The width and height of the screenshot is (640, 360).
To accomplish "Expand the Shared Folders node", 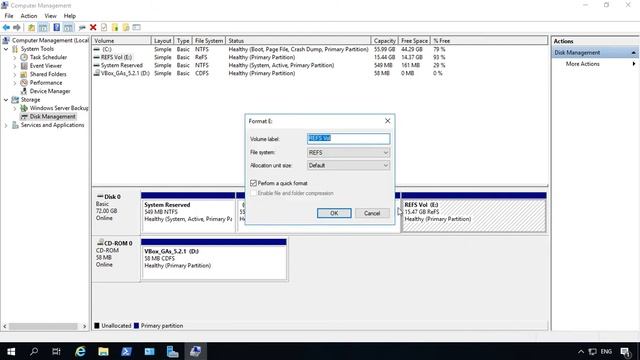I will [x=15, y=74].
